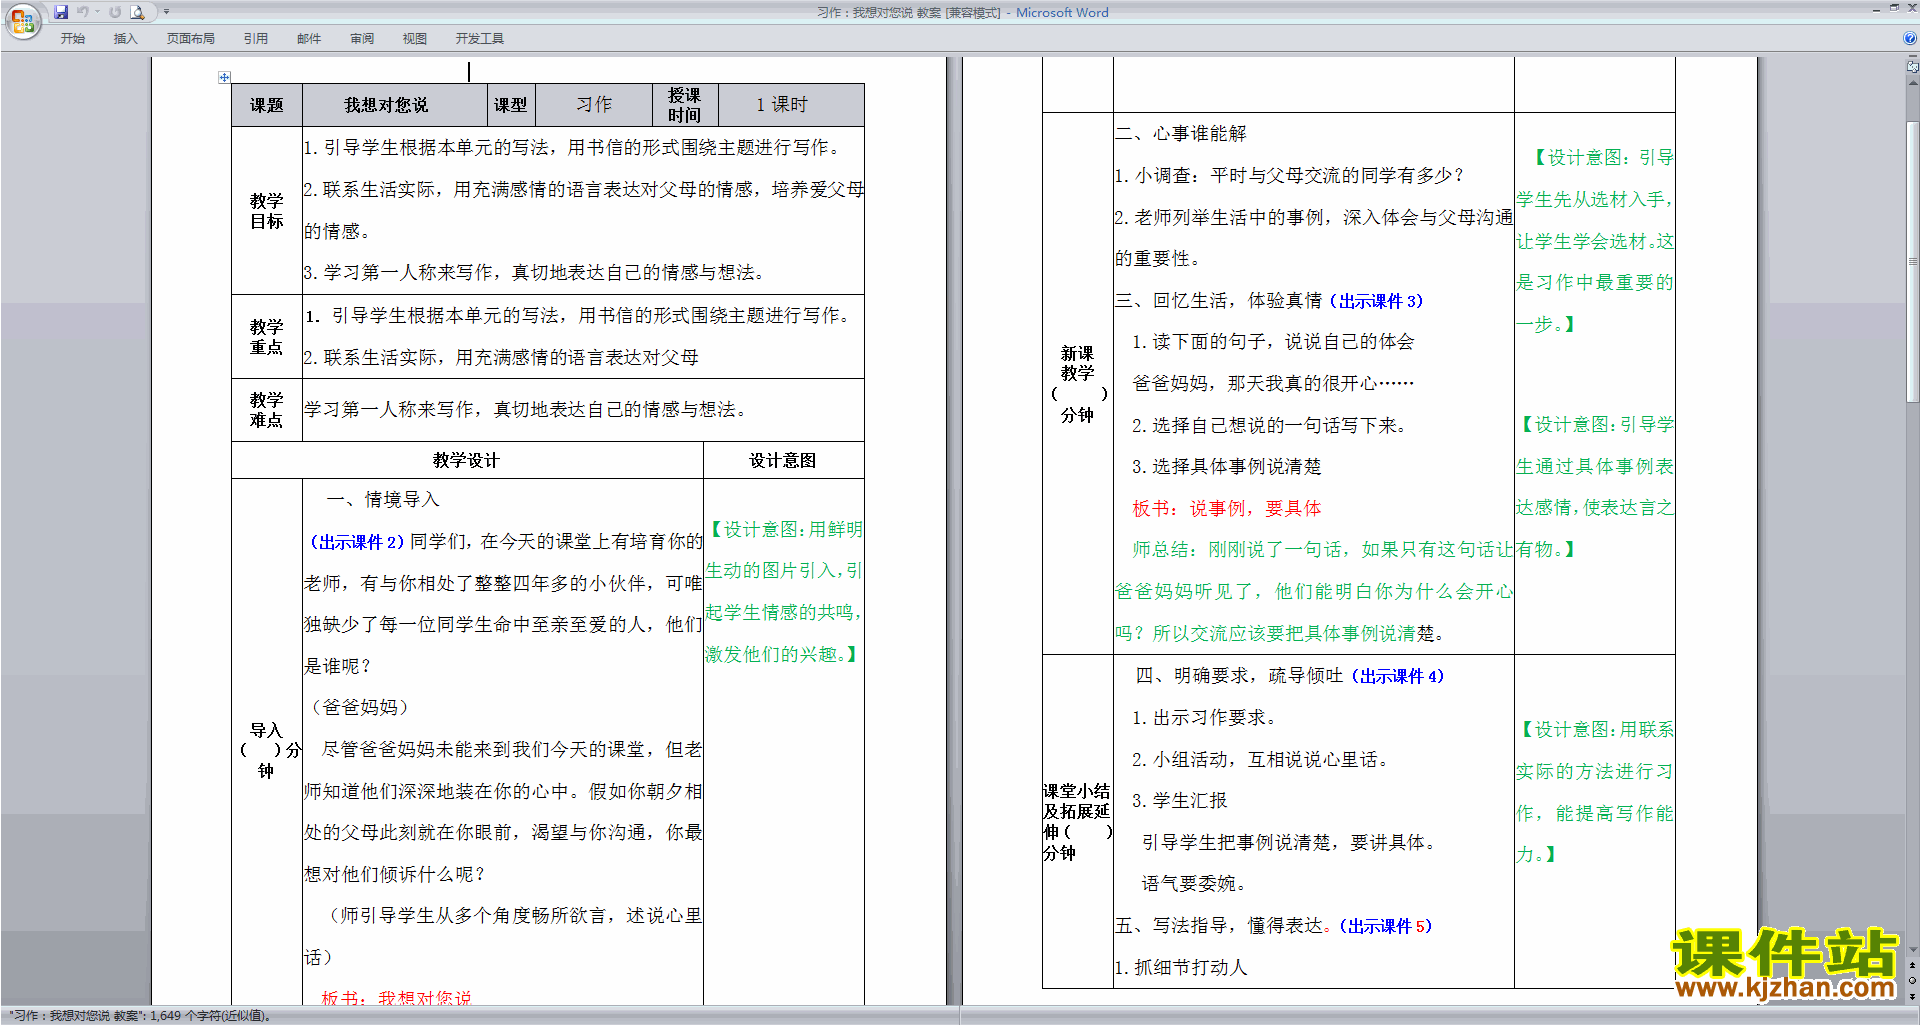The width and height of the screenshot is (1920, 1025).
Task: Click the line 3. 选择具体事例说清楚
Action: (x=1226, y=467)
